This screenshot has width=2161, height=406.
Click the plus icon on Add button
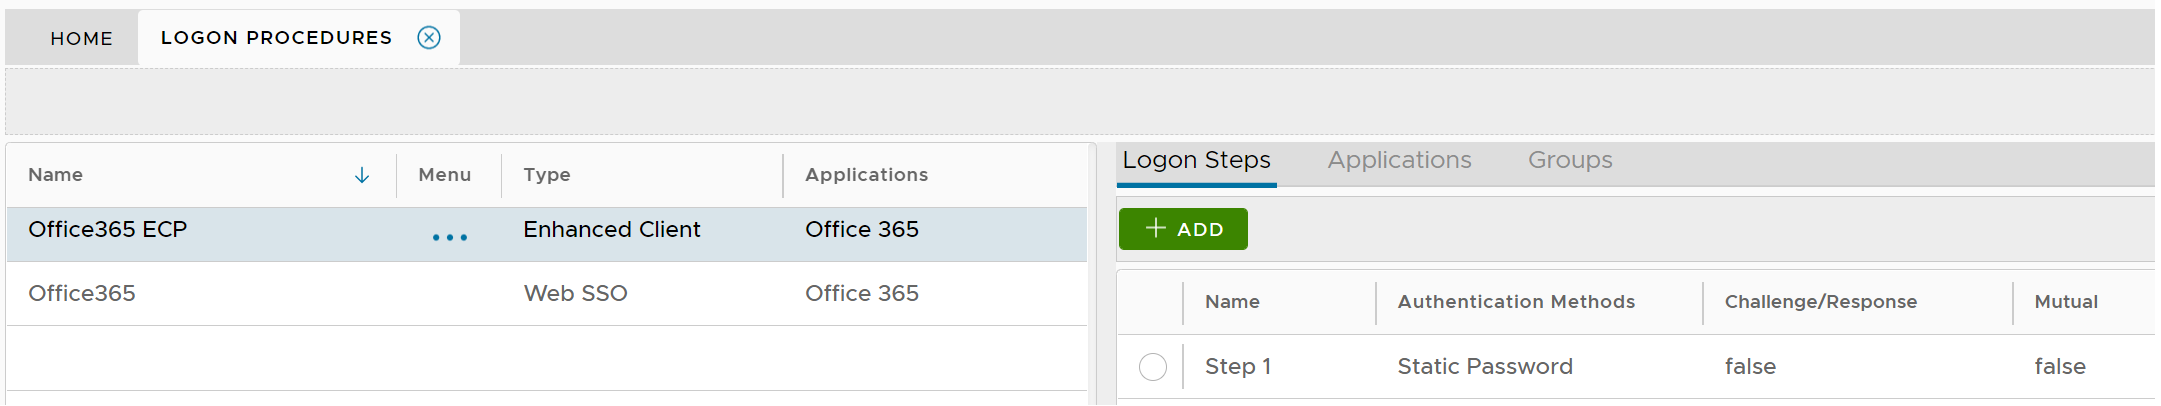(x=1156, y=228)
